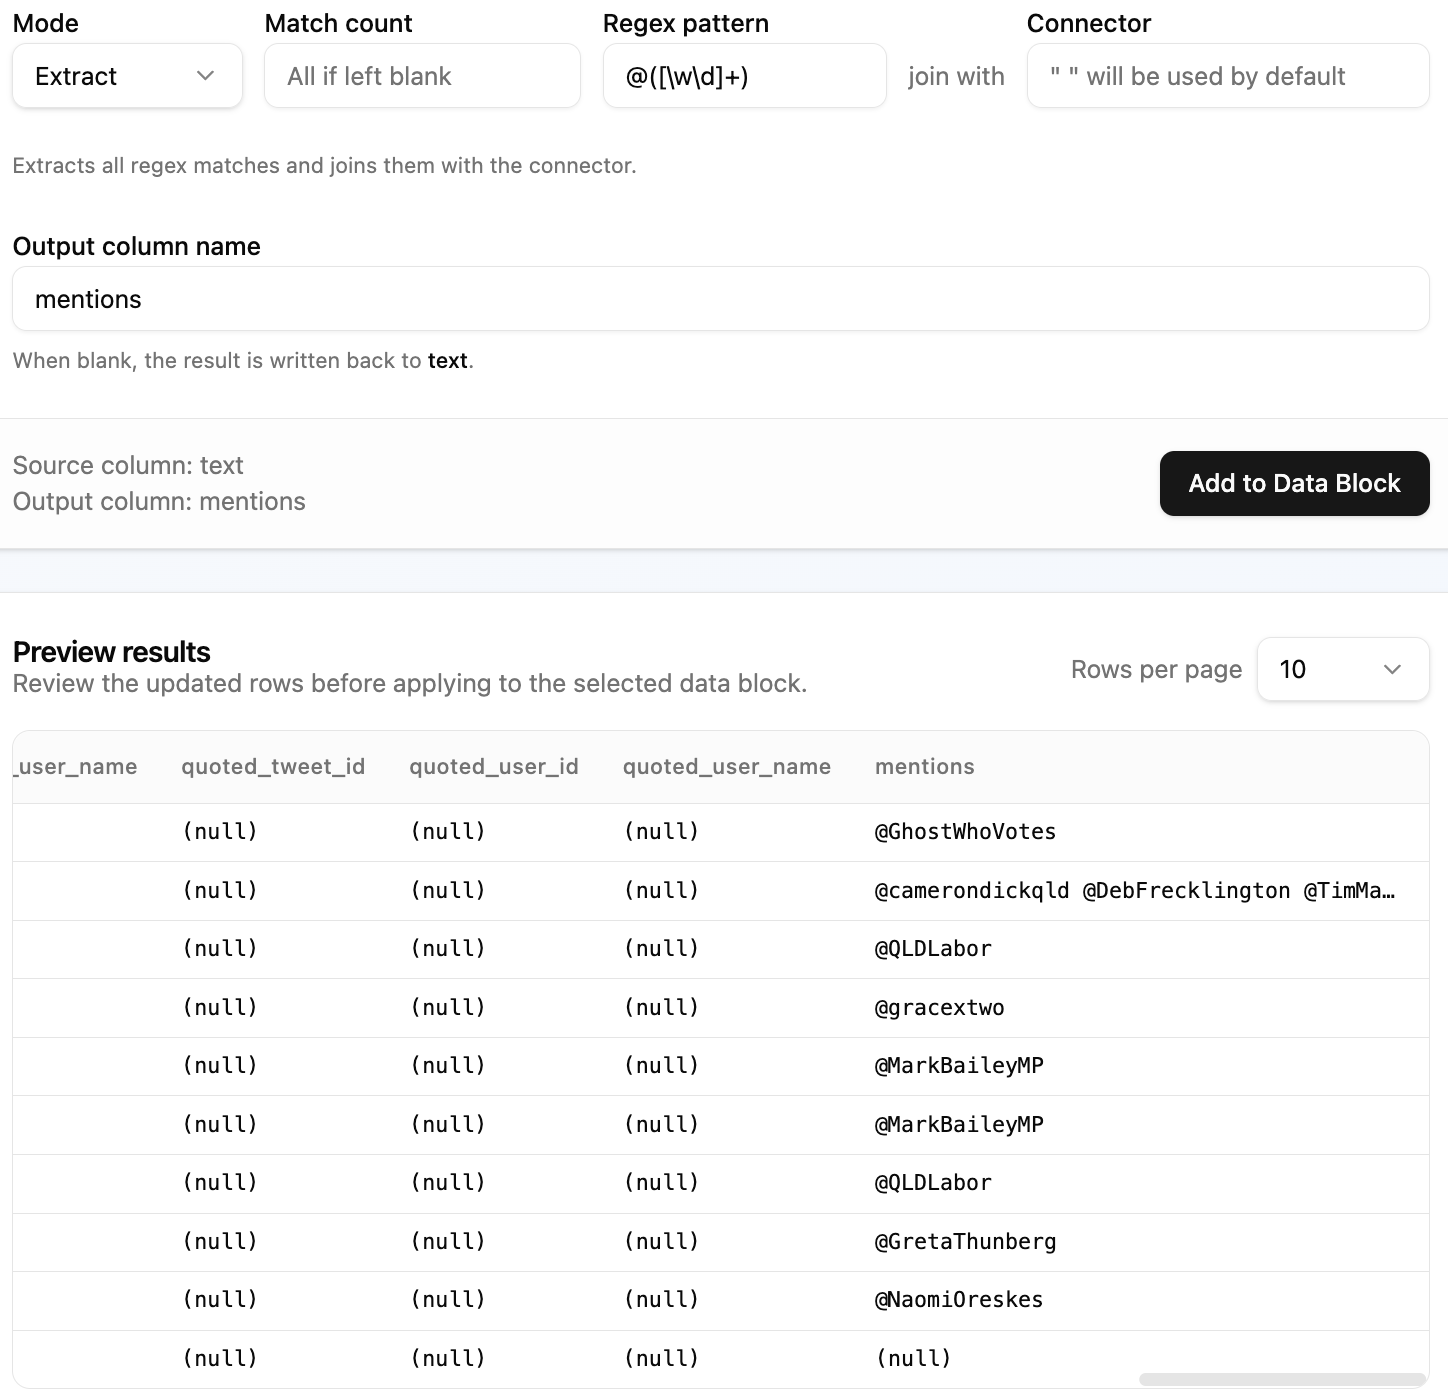Screen dimensions: 1448x1398
Task: Click the quoted_tweet_id column header
Action: pos(273,767)
